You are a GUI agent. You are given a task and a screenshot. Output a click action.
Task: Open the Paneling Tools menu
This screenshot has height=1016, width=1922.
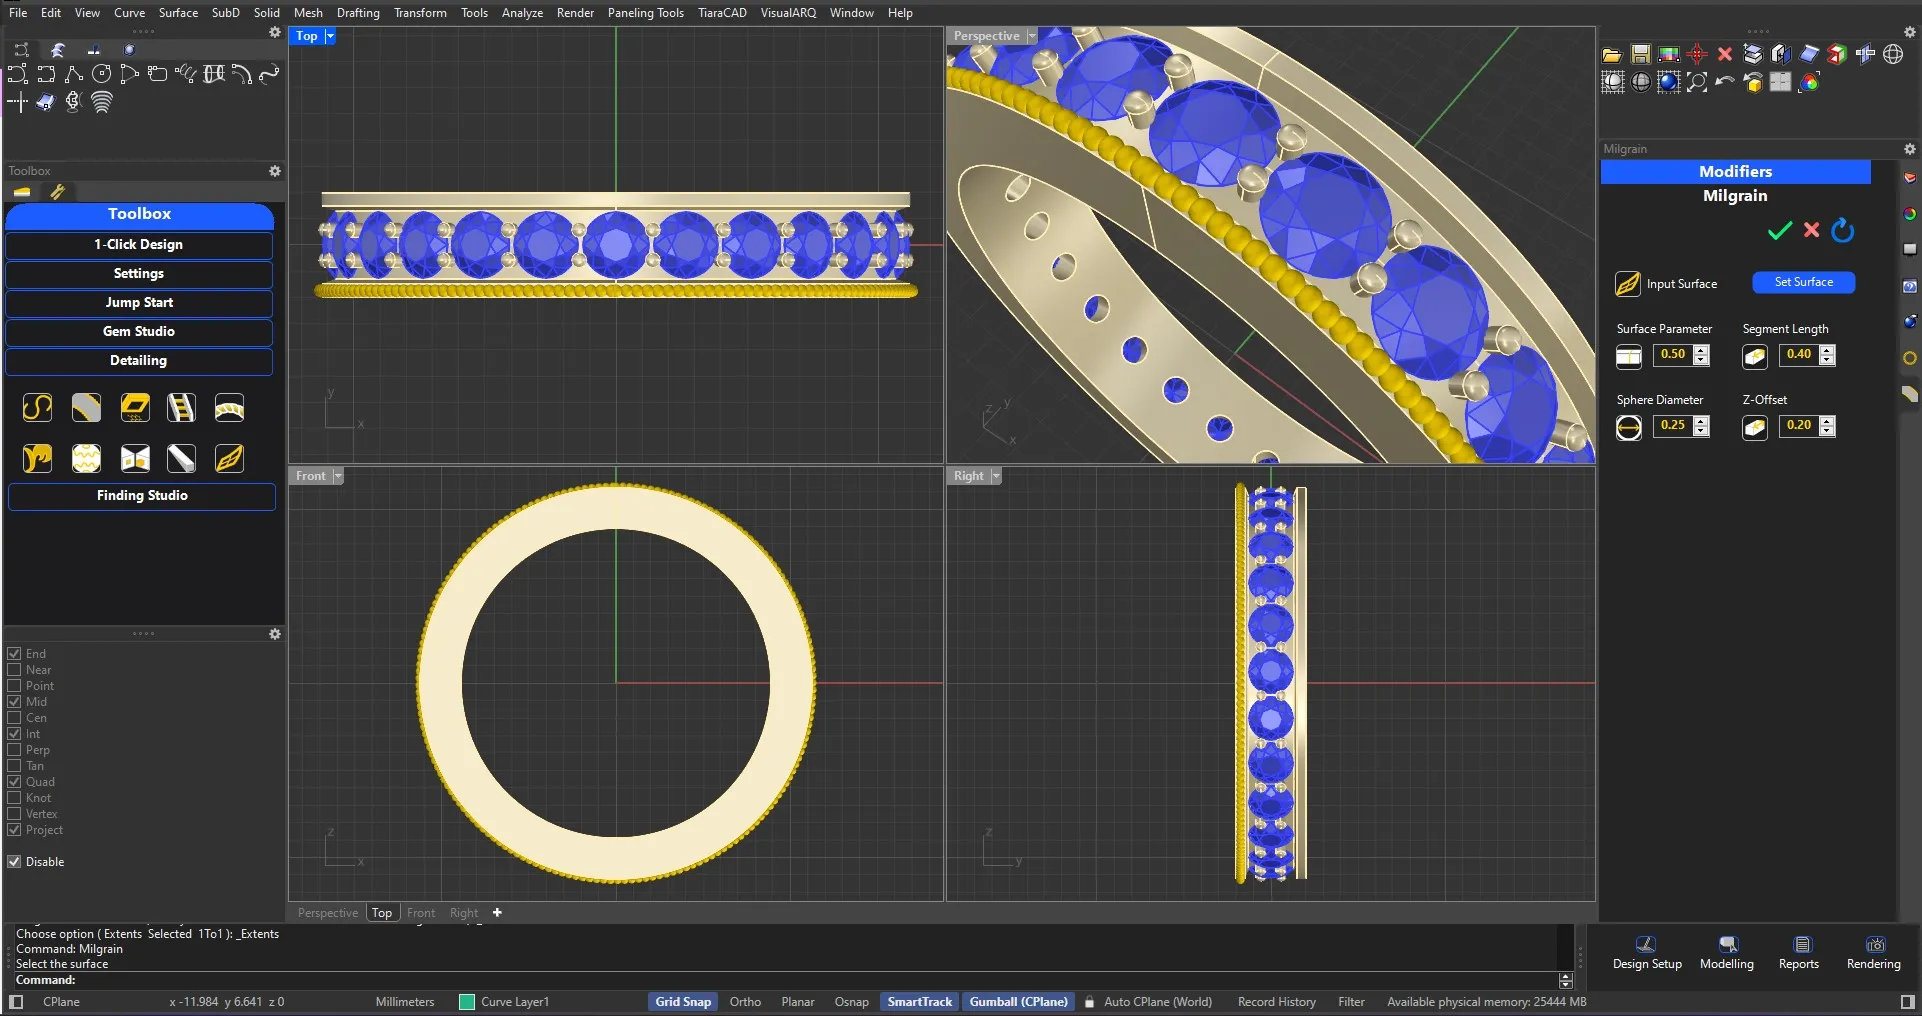pos(645,13)
